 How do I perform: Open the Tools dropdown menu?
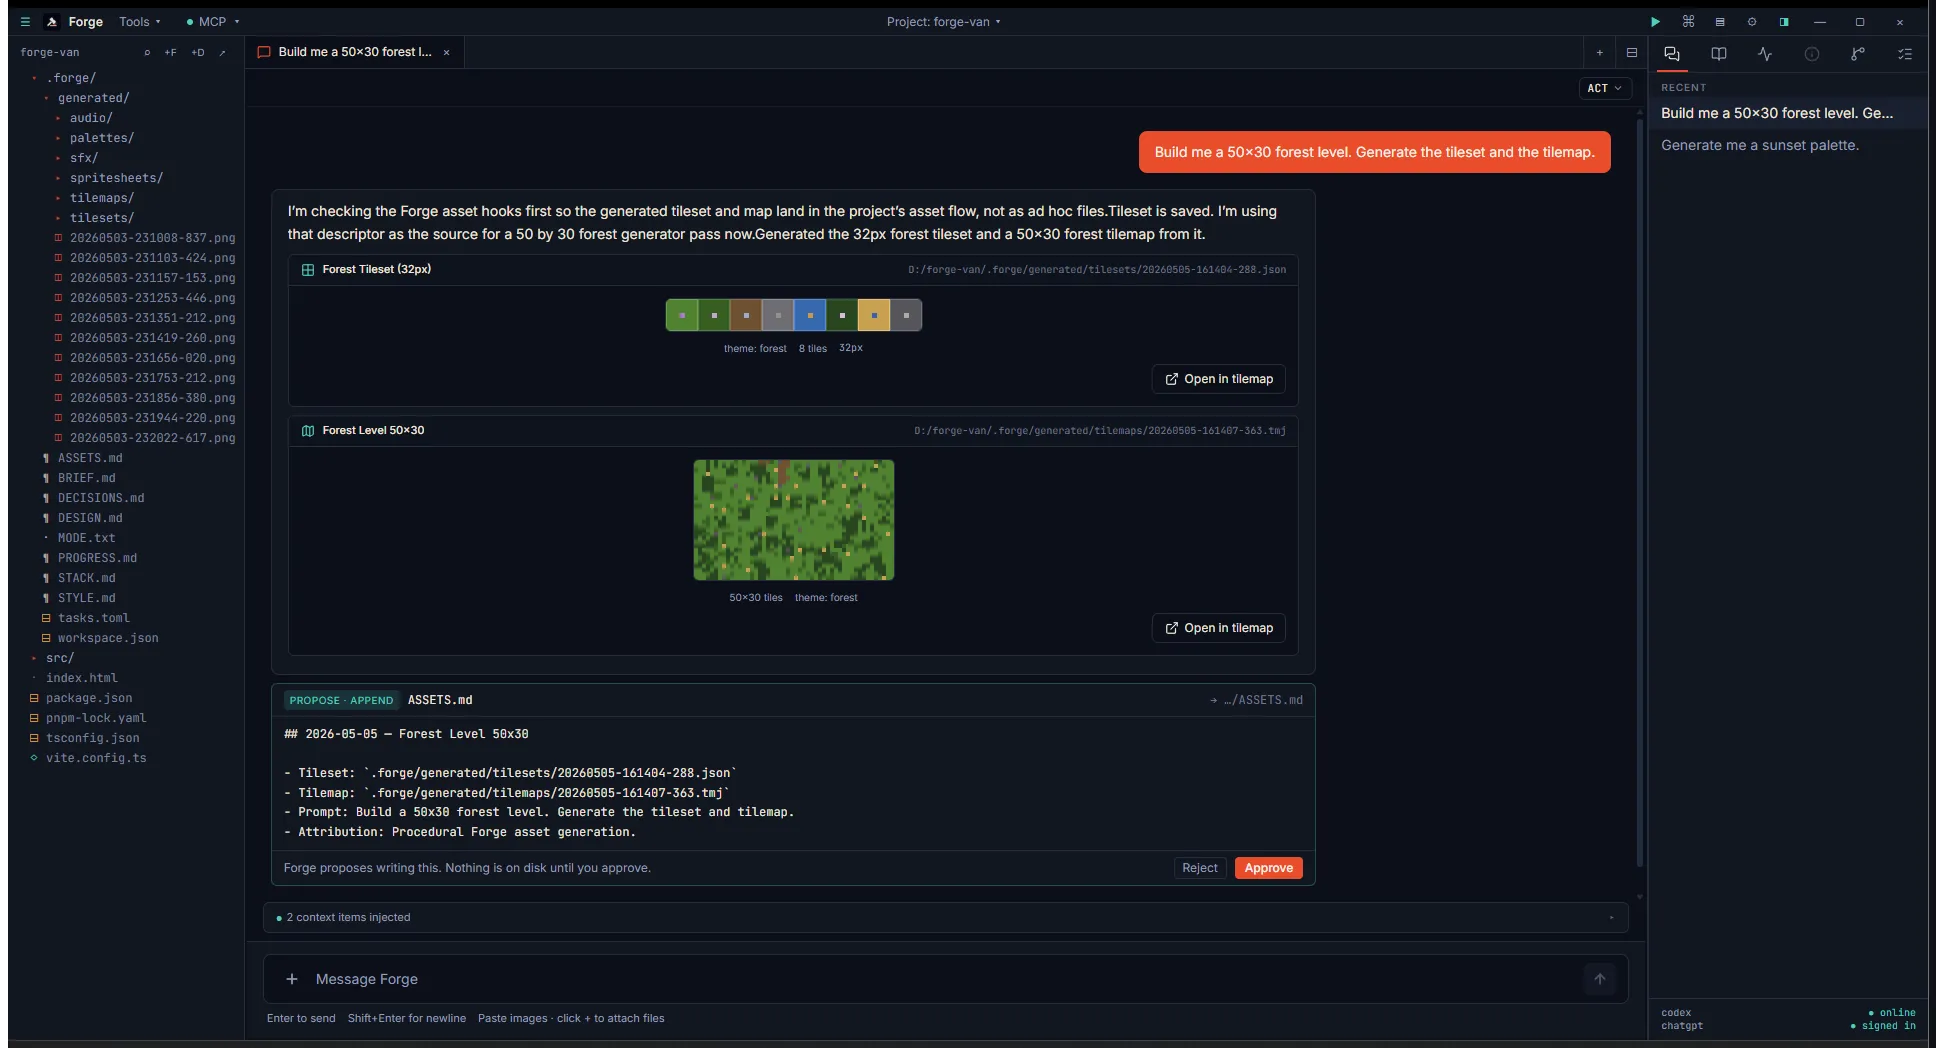(139, 21)
